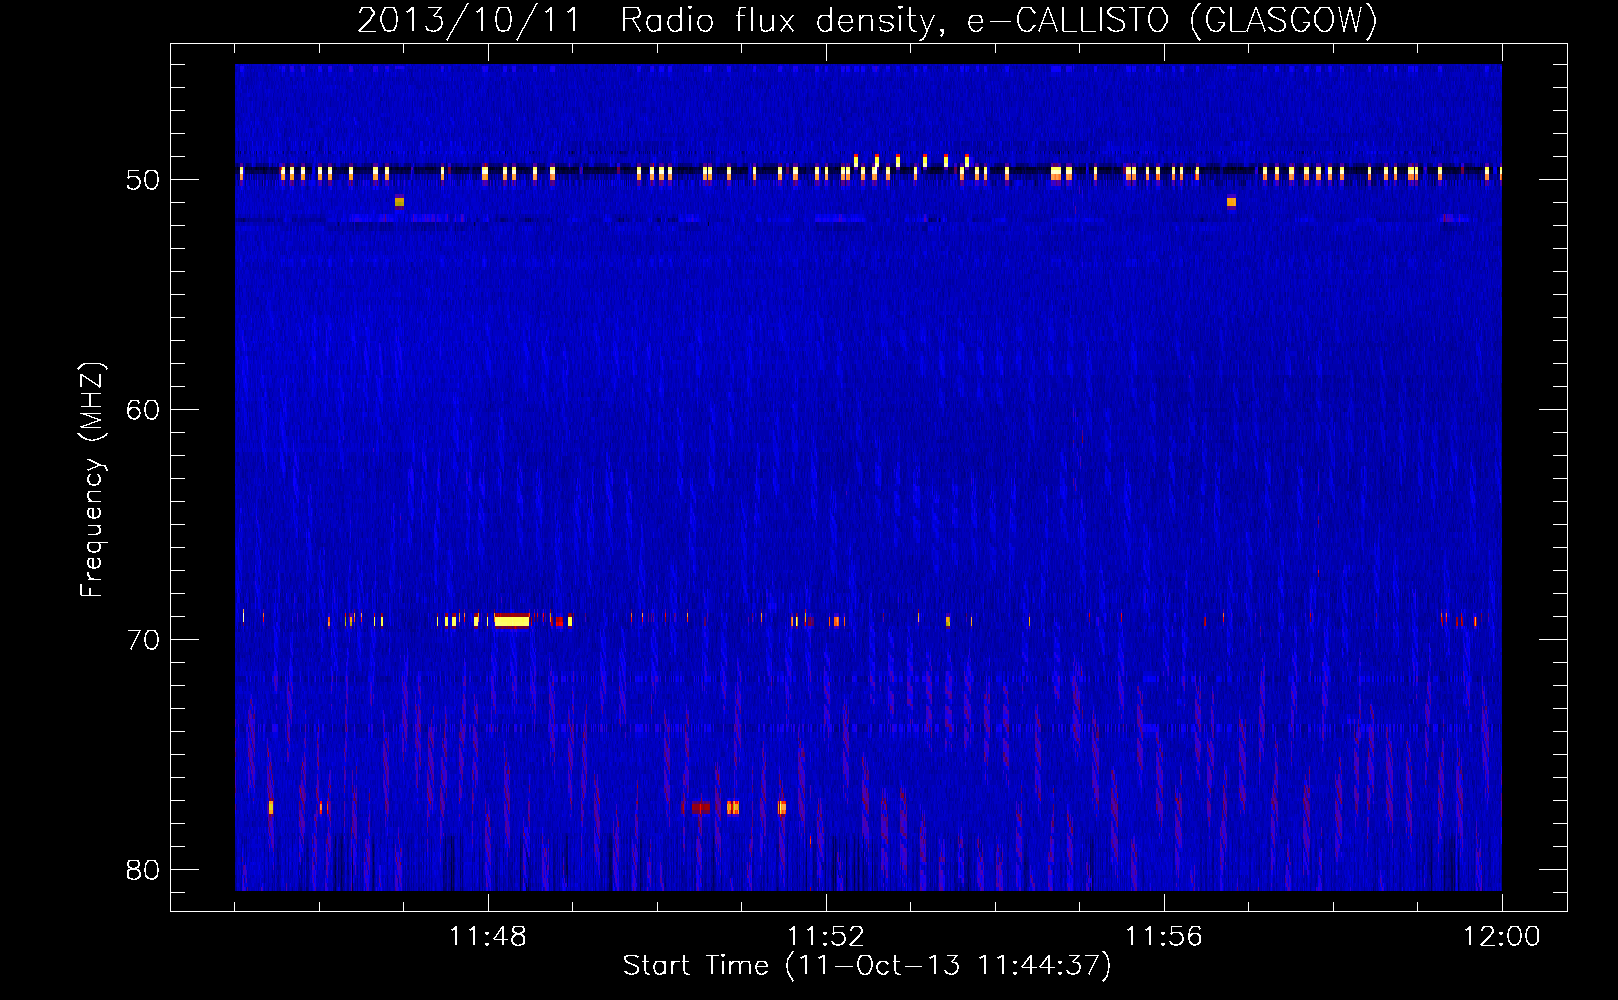1618x1000 pixels.
Task: Click the long bright yellow burst near 70 MHz
Action: (512, 621)
